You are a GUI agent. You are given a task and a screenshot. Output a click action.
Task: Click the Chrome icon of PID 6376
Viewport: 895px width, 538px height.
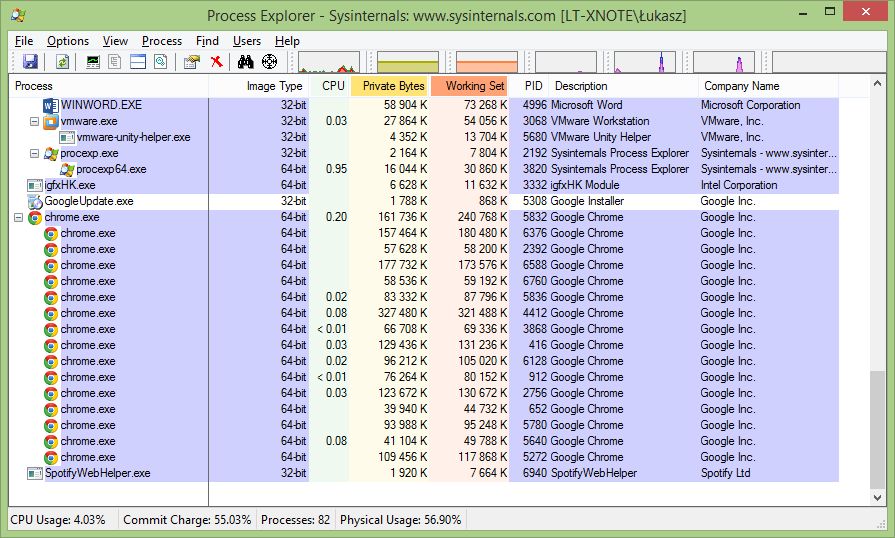click(51, 233)
